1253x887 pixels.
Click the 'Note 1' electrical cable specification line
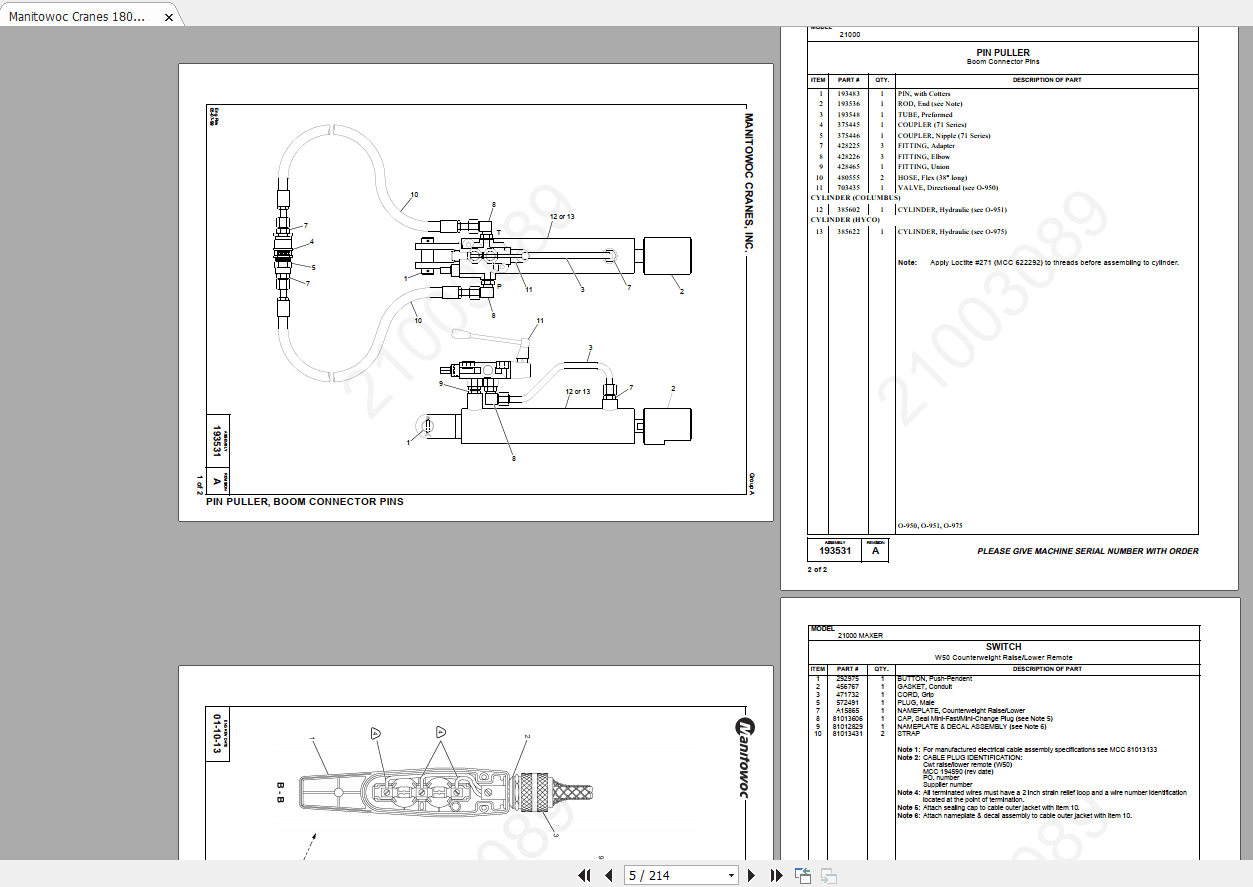[x=1027, y=750]
